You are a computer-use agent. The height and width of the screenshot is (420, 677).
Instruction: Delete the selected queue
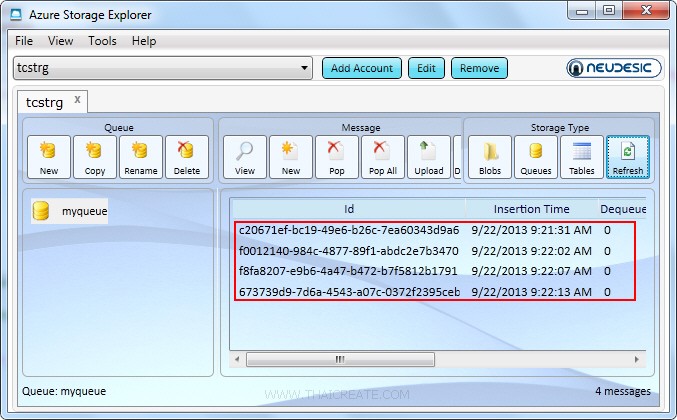[x=187, y=157]
